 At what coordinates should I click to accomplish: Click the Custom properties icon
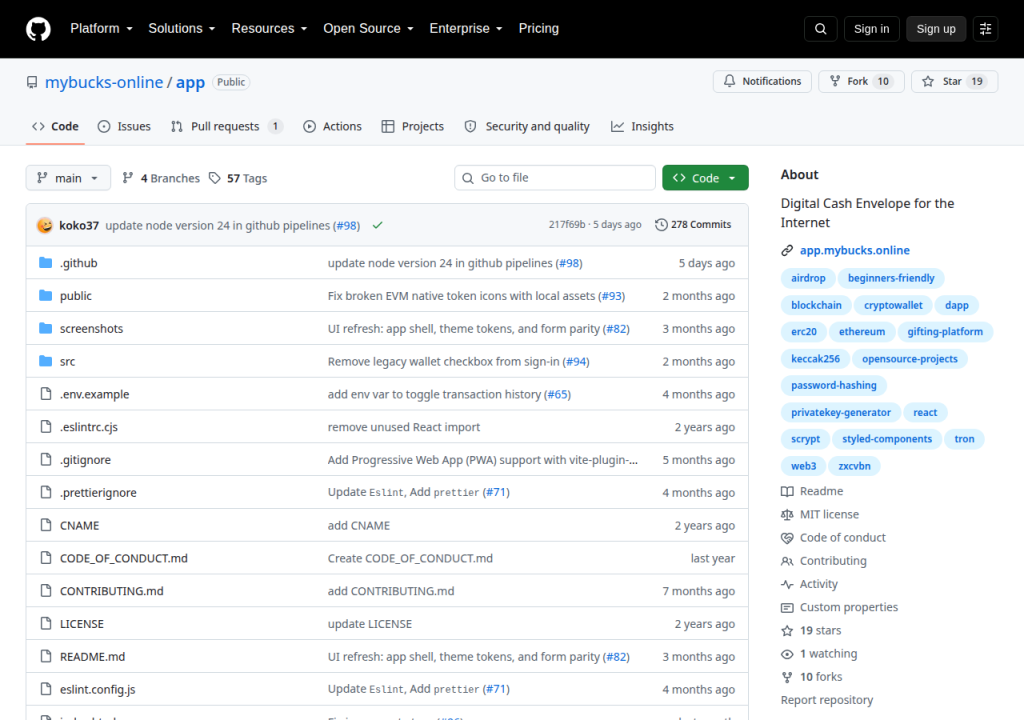(787, 608)
